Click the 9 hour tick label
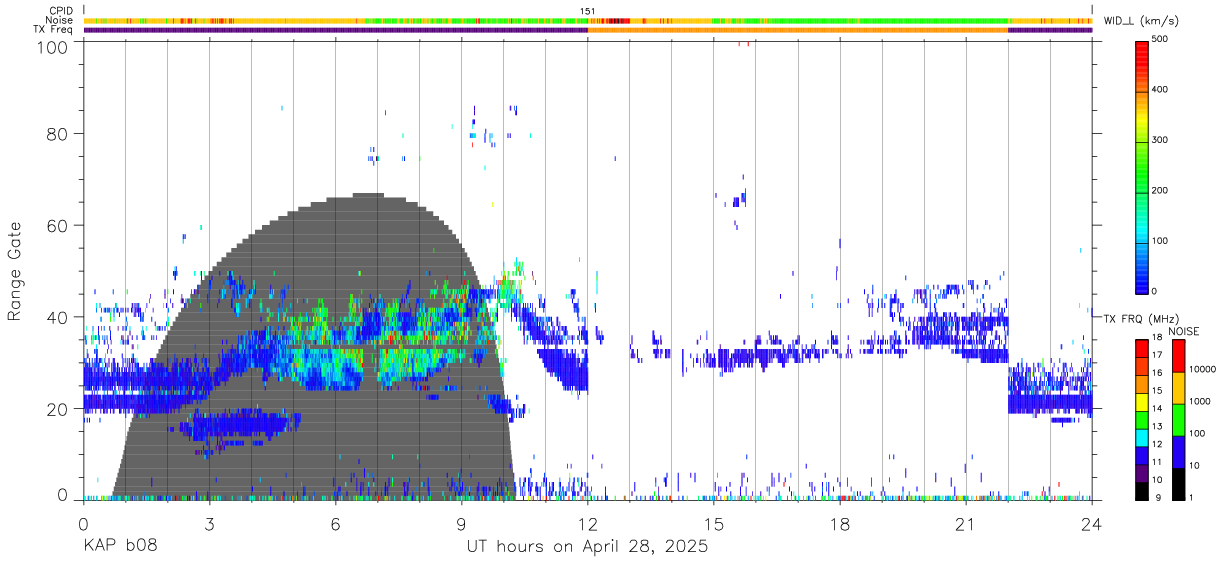 pos(462,524)
